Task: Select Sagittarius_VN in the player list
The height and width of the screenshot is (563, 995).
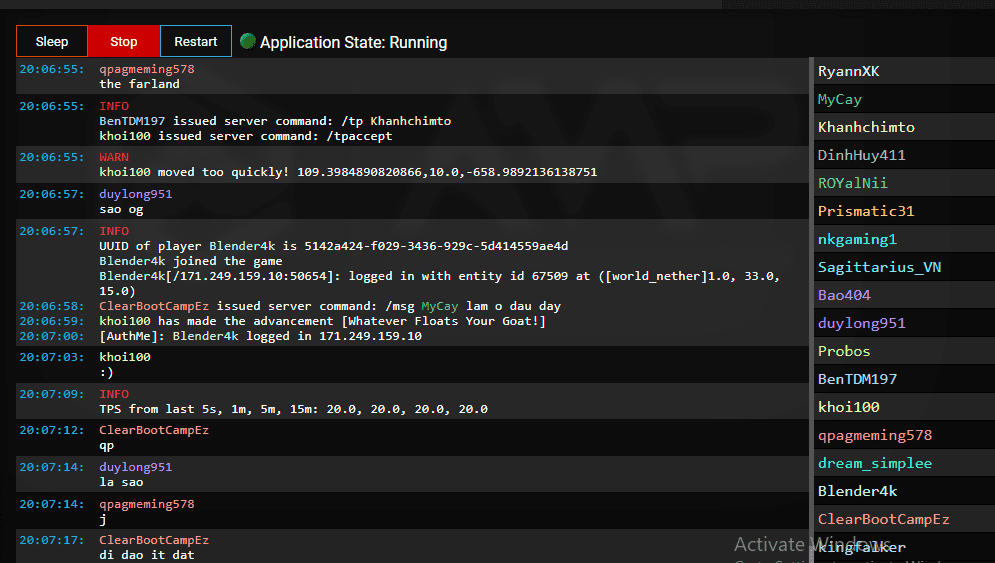Action: pyautogui.click(x=879, y=267)
